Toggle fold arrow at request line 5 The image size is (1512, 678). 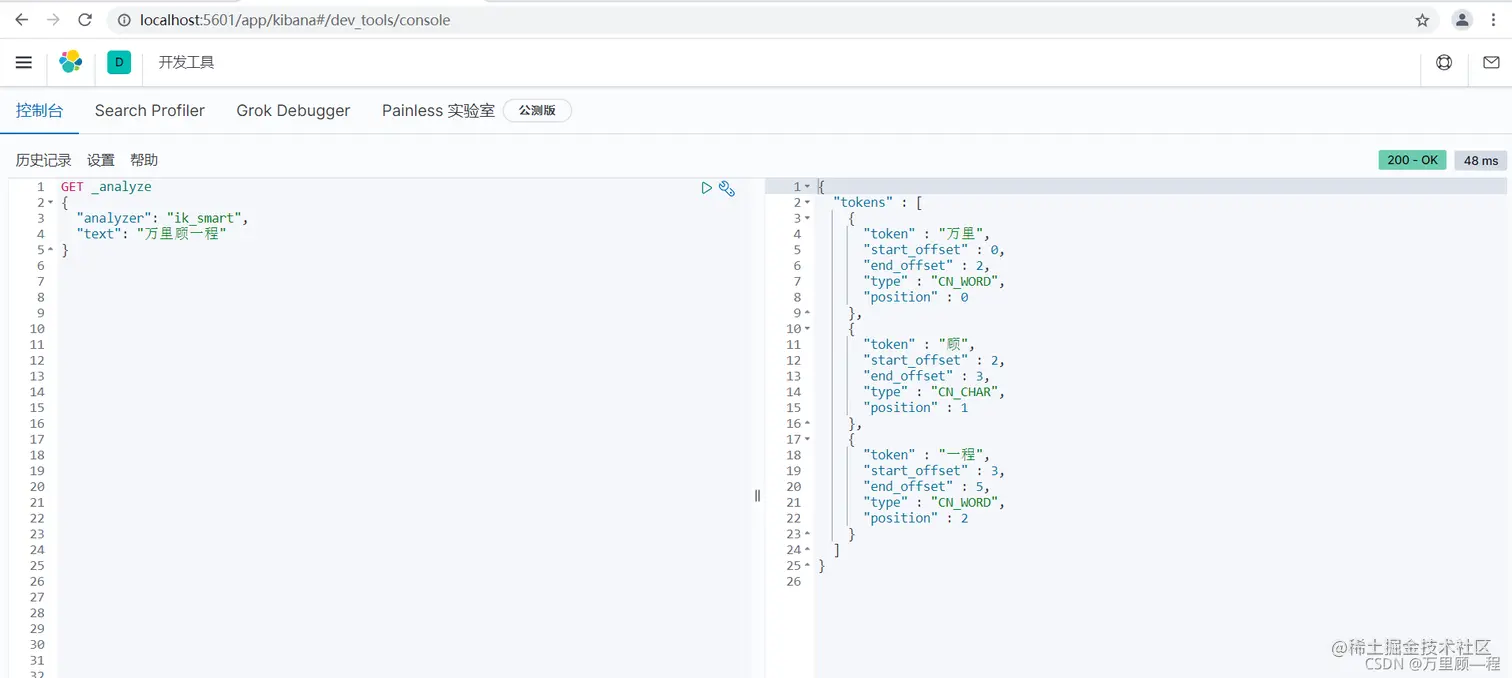51,250
